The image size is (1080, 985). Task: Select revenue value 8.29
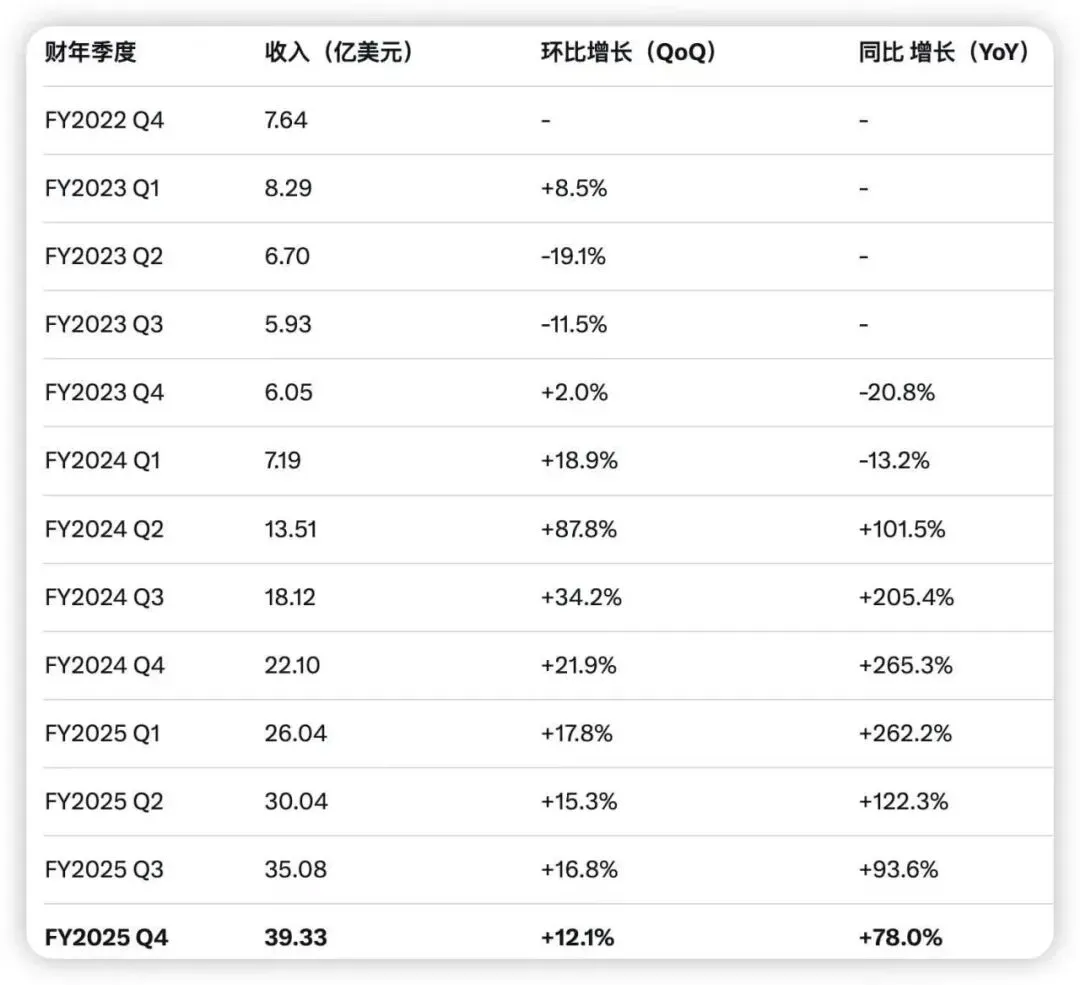click(x=288, y=189)
